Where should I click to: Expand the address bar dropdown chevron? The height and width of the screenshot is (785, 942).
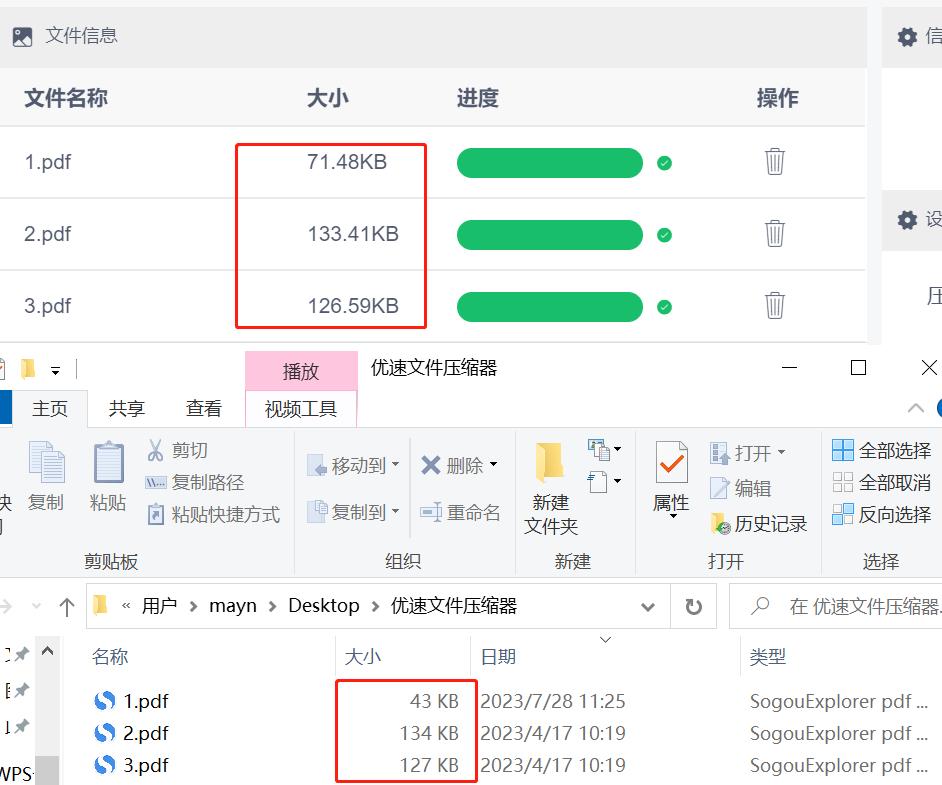pyautogui.click(x=647, y=605)
